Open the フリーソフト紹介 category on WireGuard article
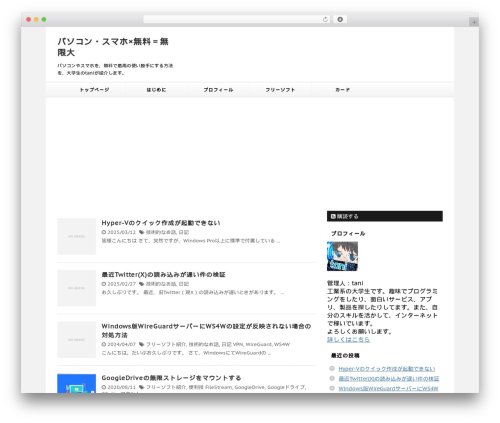 pos(166,344)
